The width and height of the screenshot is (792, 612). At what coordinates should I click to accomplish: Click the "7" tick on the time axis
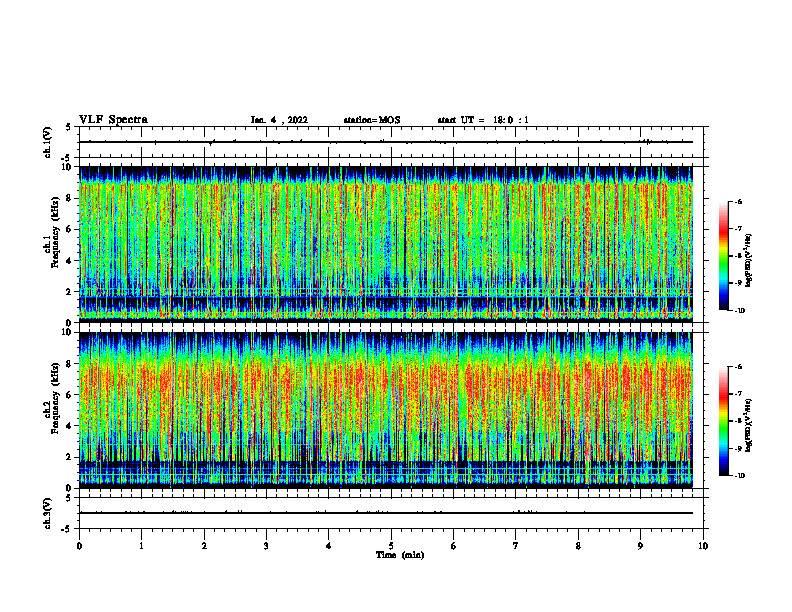click(516, 546)
